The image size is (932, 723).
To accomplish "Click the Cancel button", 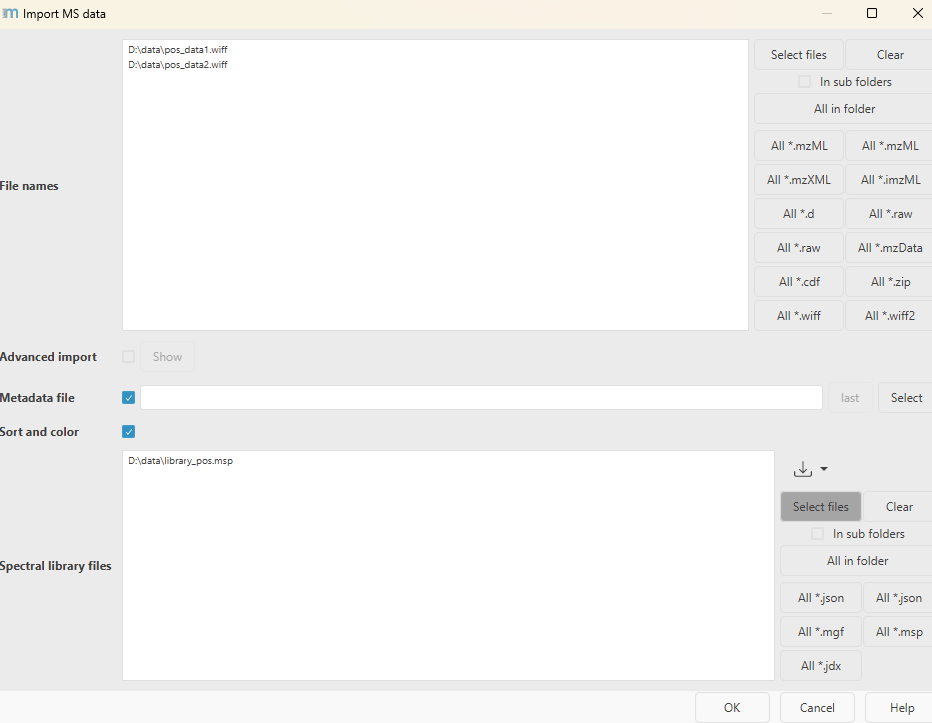I will (x=817, y=708).
